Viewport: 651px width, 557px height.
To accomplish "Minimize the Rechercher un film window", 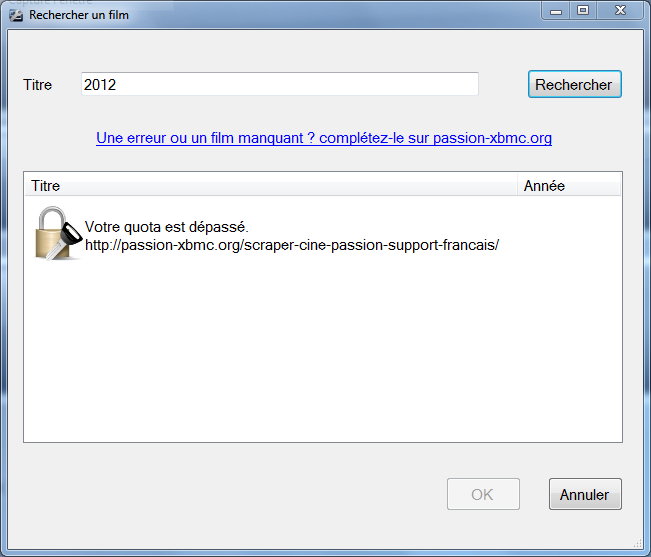I will coord(556,11).
